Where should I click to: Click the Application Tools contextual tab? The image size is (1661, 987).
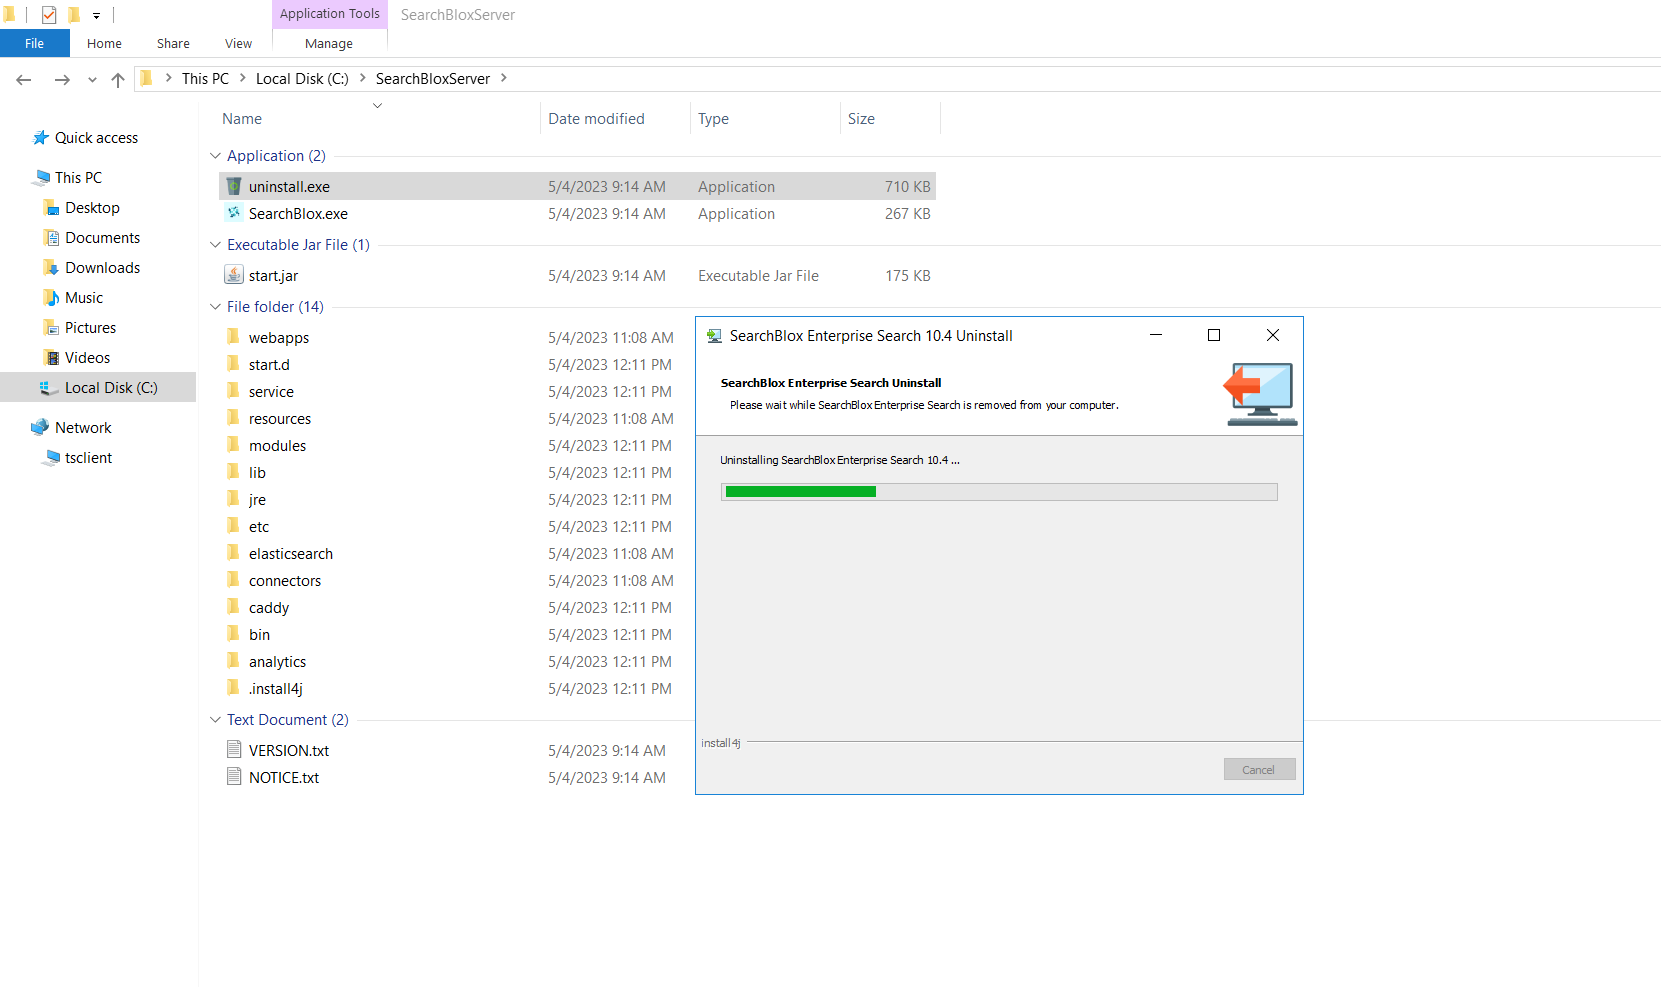click(329, 14)
